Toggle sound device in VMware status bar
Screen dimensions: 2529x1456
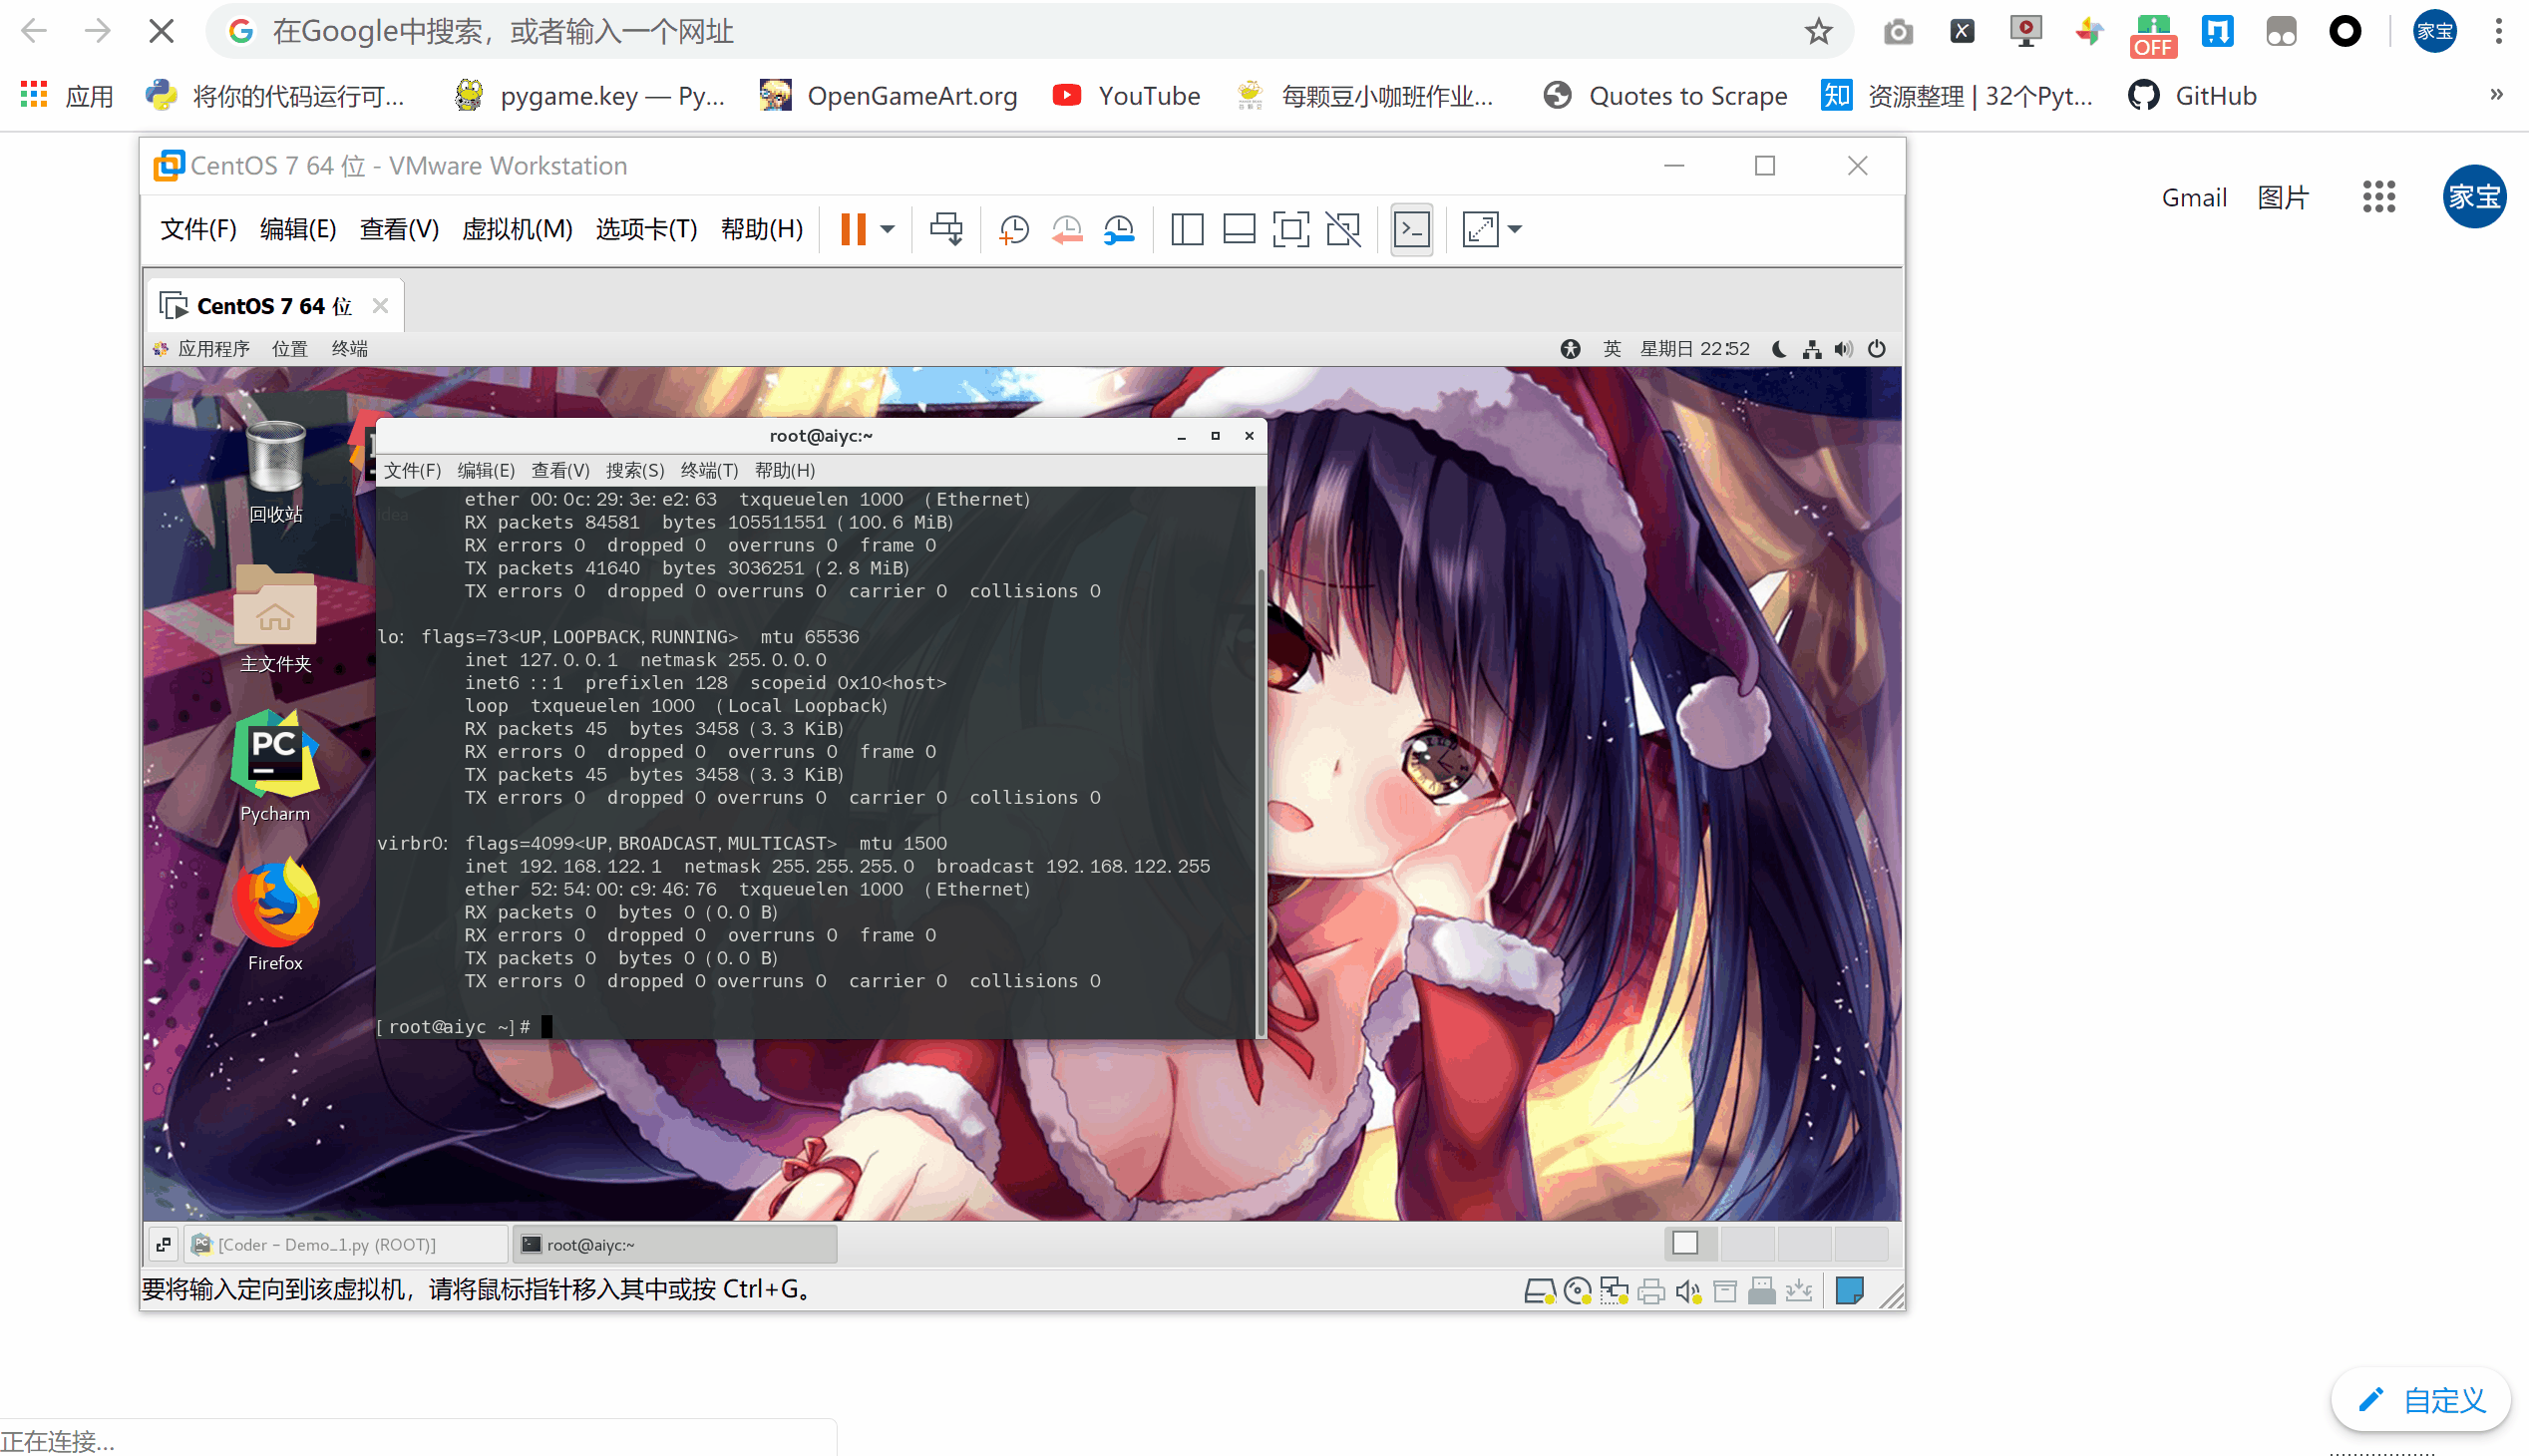click(x=1688, y=1292)
